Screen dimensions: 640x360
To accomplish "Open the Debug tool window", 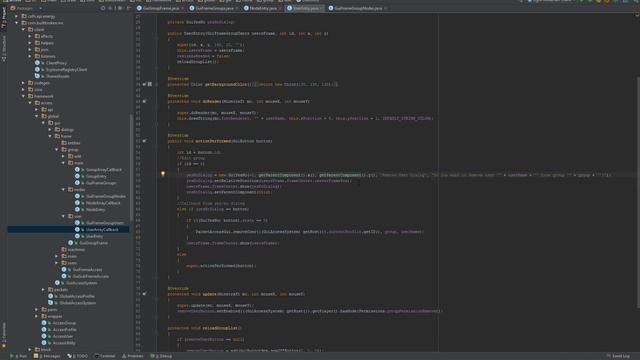I will [x=161, y=356].
